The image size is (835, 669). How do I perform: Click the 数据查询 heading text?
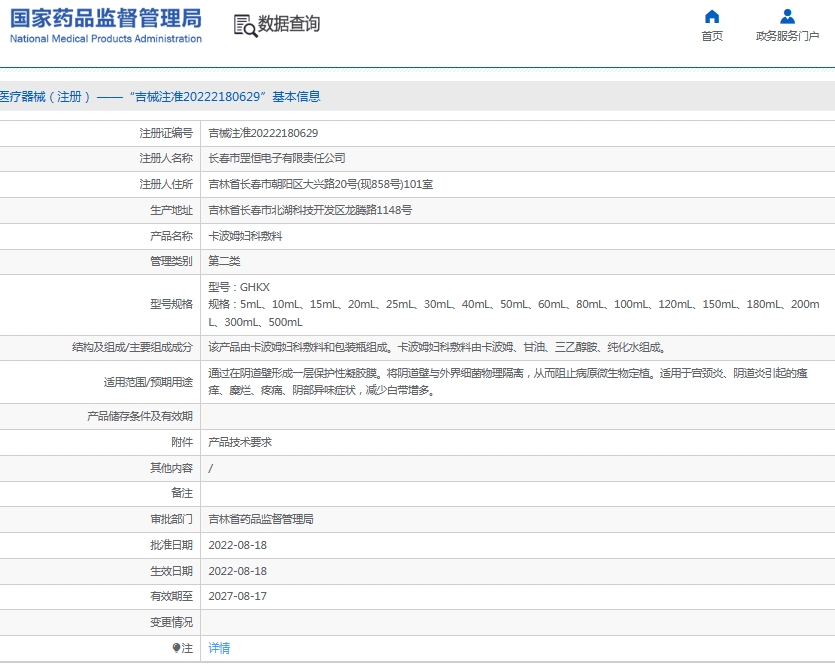tap(289, 23)
